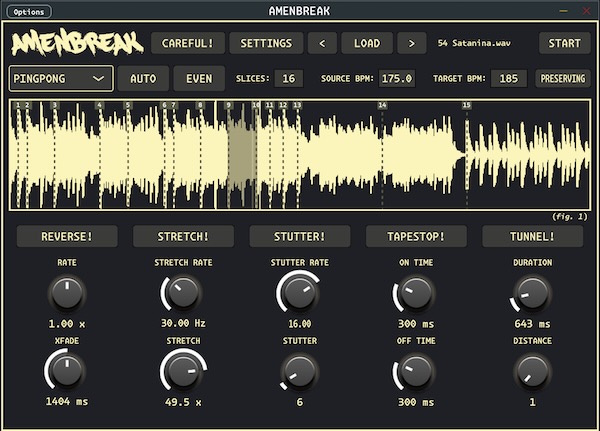Select slice marker 3 in waveform

coord(55,105)
